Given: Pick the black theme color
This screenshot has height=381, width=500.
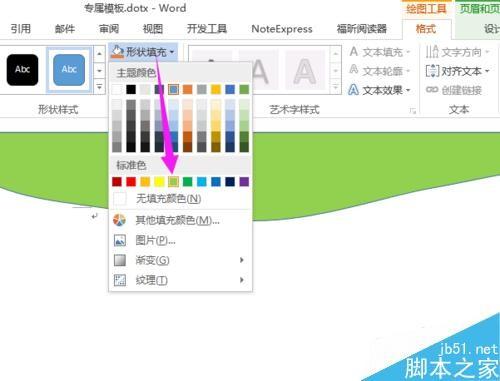Looking at the screenshot, I should [x=131, y=89].
